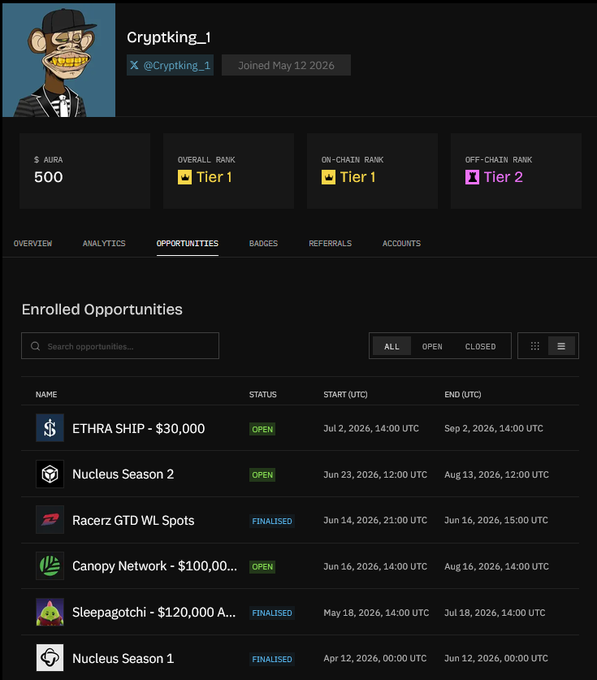Click the Bored Ape profile avatar
597x680 pixels.
(59, 60)
